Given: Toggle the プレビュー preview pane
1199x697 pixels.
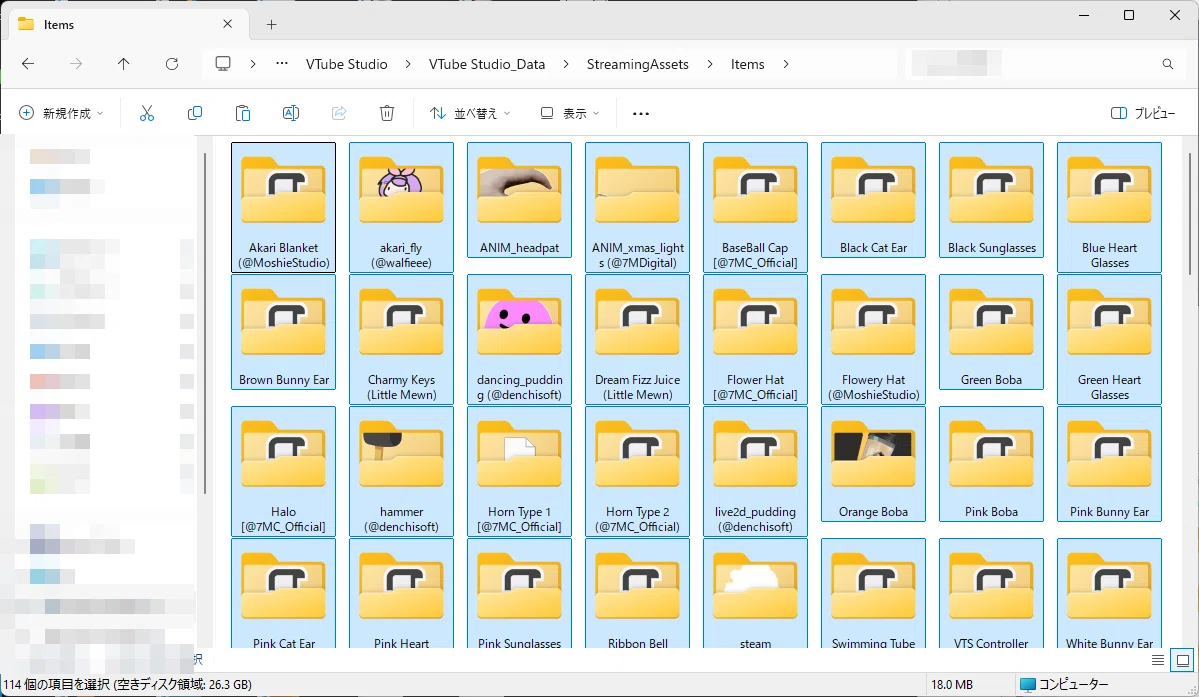Looking at the screenshot, I should [x=1143, y=113].
